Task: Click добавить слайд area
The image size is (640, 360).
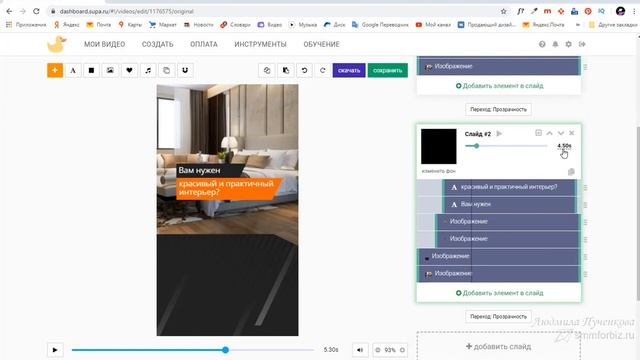Action: pos(498,347)
